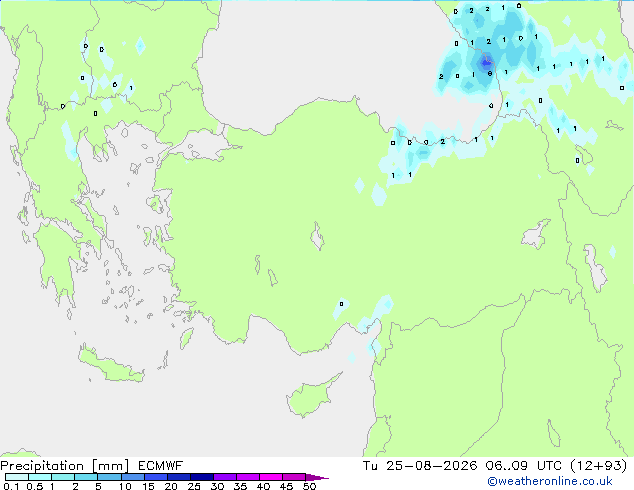Click the ECMWF model label
Viewport: 634px width, 490px height.
pyautogui.click(x=161, y=466)
